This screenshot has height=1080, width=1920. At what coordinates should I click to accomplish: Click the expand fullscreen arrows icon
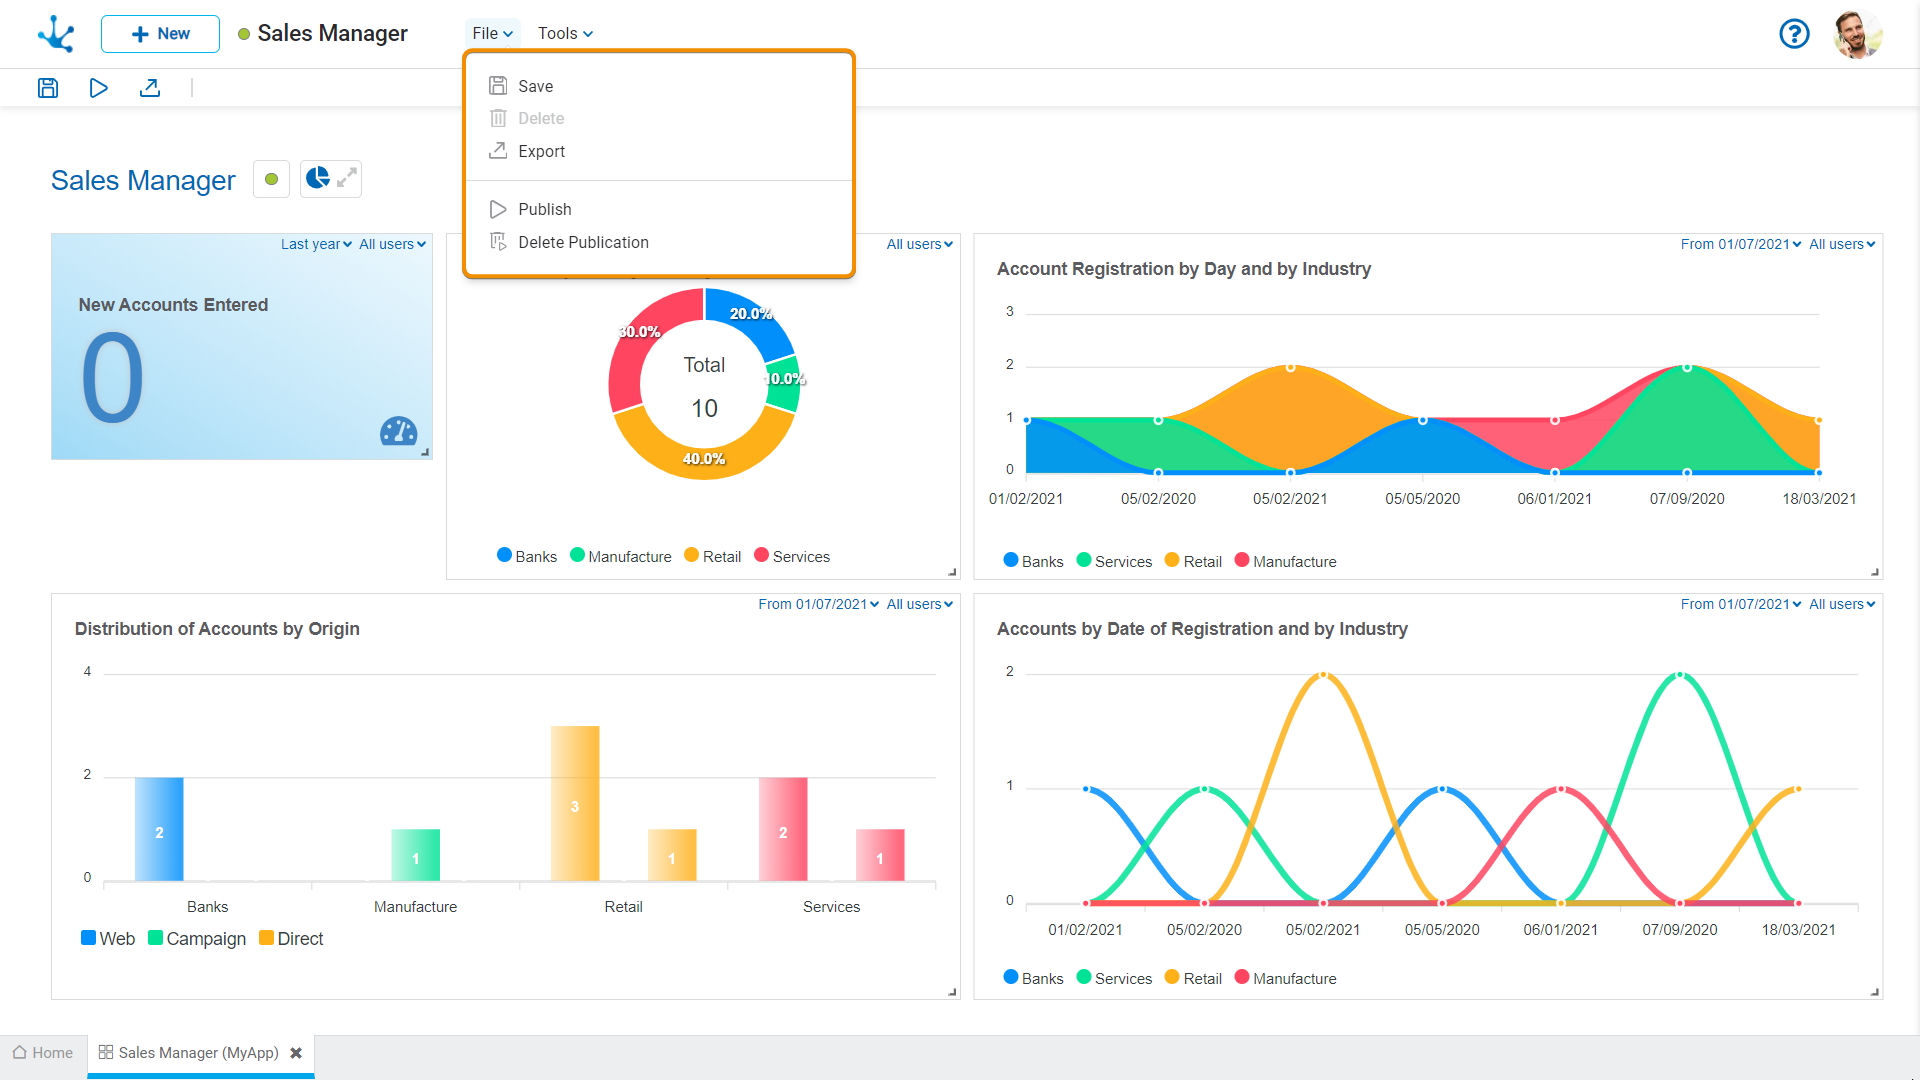[347, 178]
